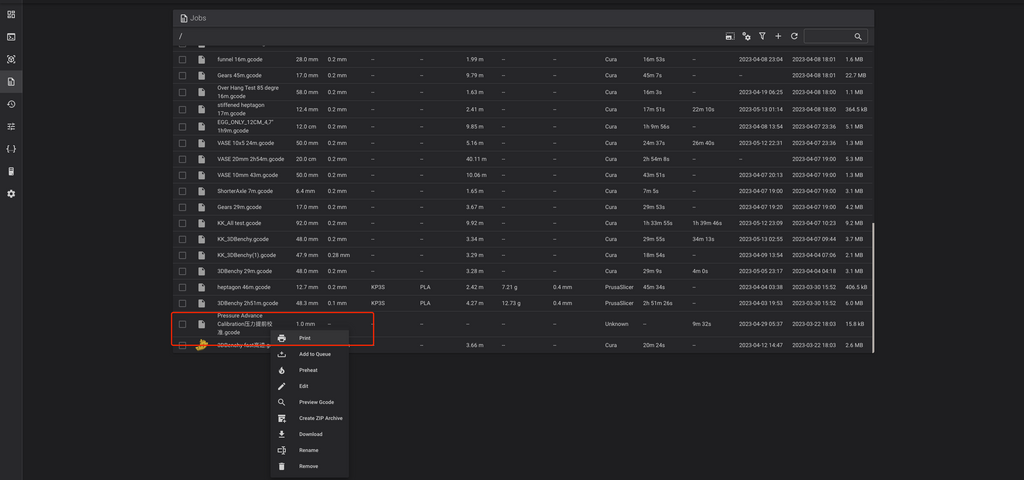The image size is (1024, 480).
Task: Click the 22.7 MB size cell
Action: click(855, 75)
